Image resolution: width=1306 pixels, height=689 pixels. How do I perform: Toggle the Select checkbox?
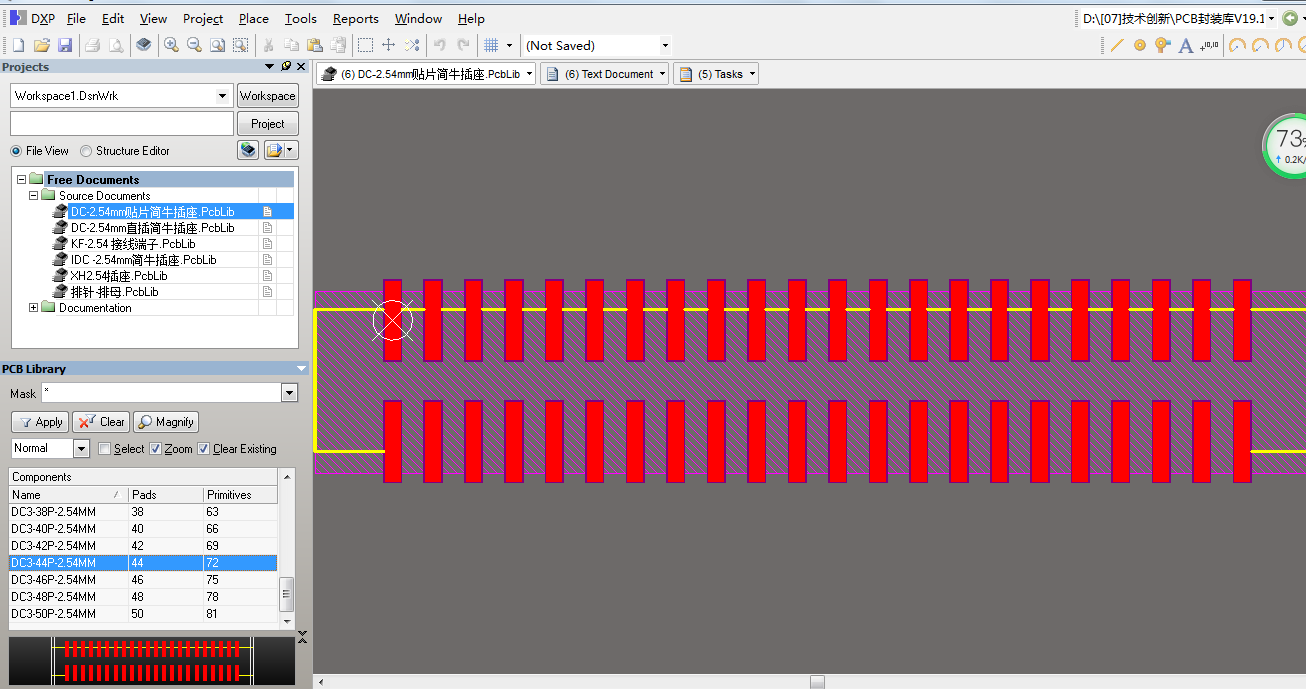[104, 449]
